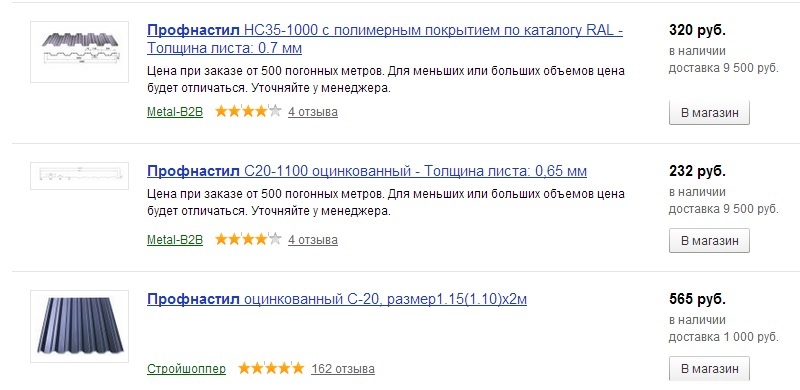This screenshot has width=800, height=390.
Task: Open the С20-1100 оцинкованный profile drawing thumbnail
Action: pos(80,176)
